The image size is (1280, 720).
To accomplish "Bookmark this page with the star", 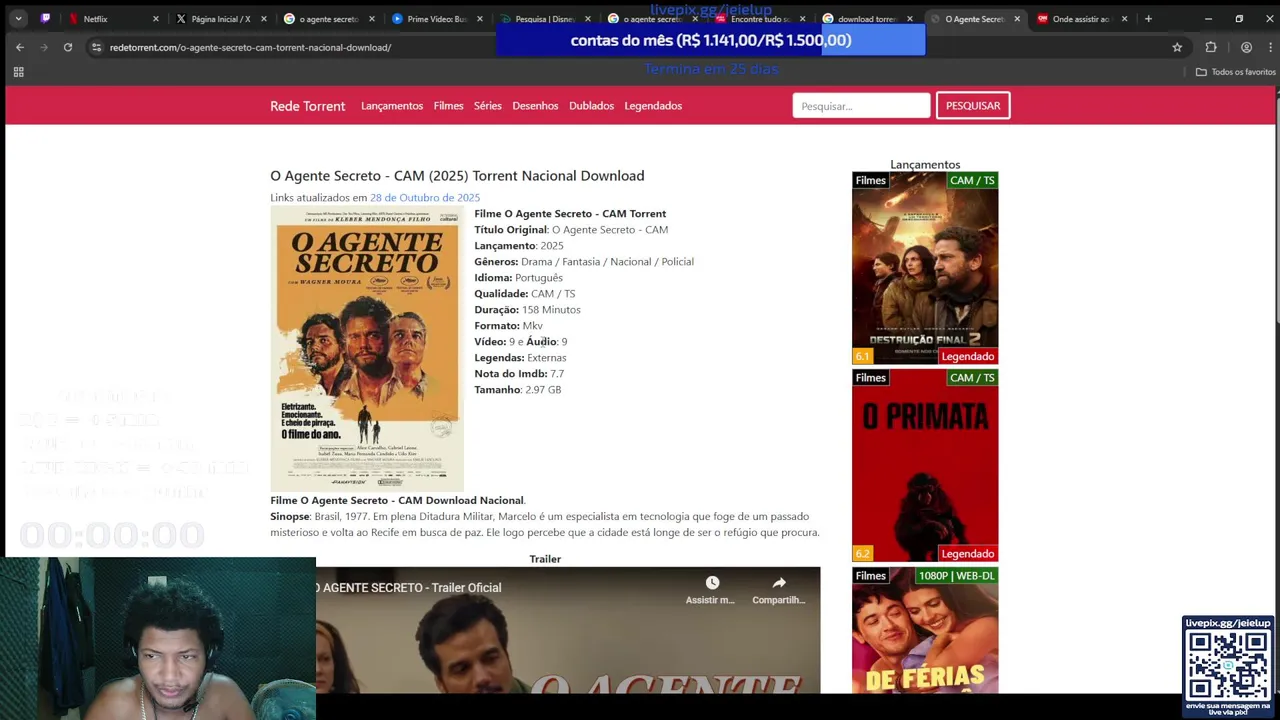I will coord(1177,47).
